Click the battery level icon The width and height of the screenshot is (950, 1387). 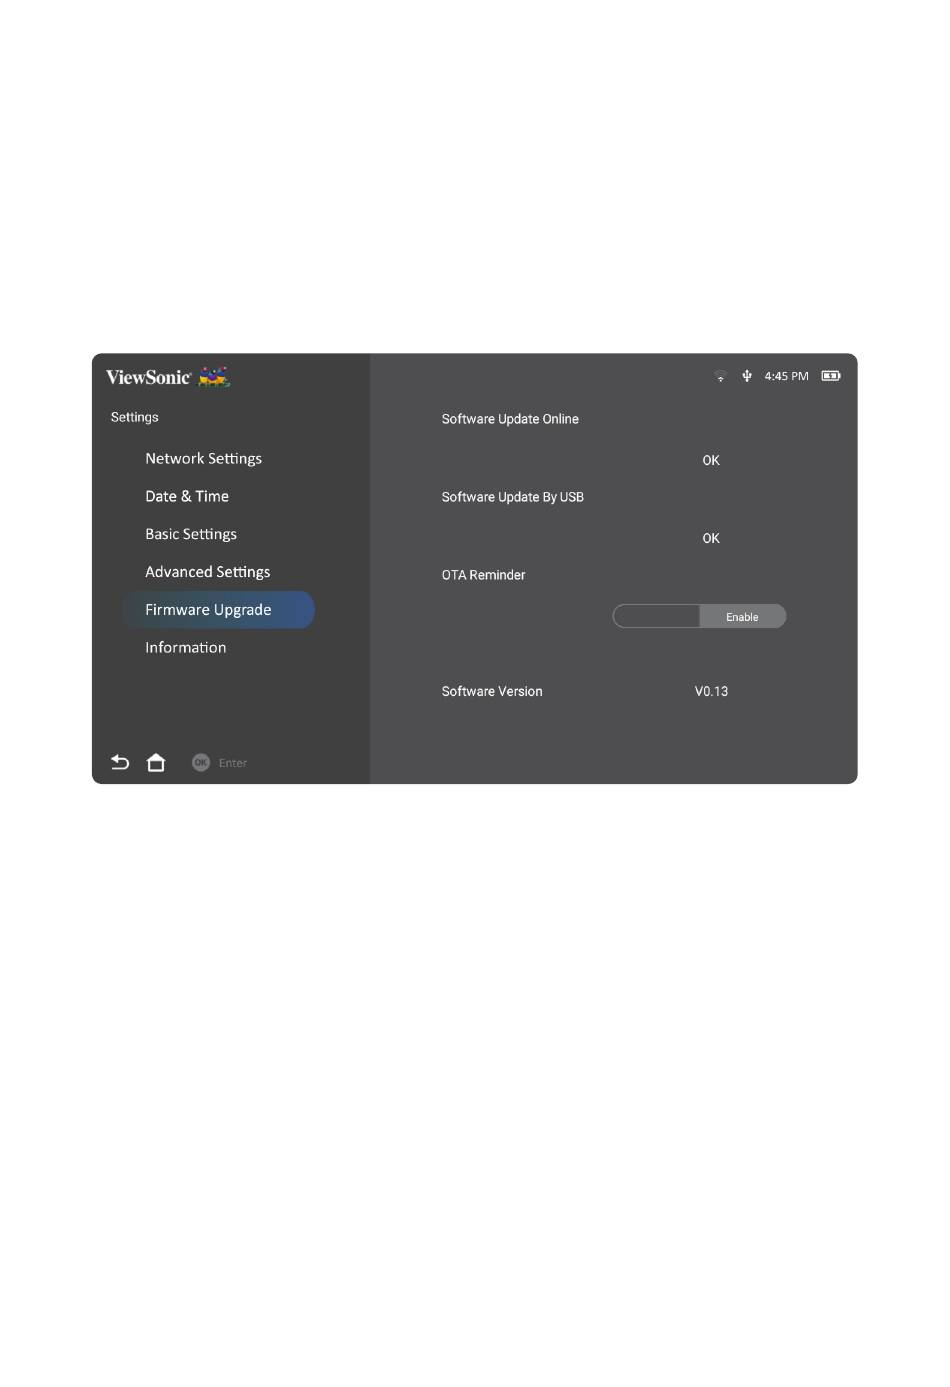(x=831, y=376)
